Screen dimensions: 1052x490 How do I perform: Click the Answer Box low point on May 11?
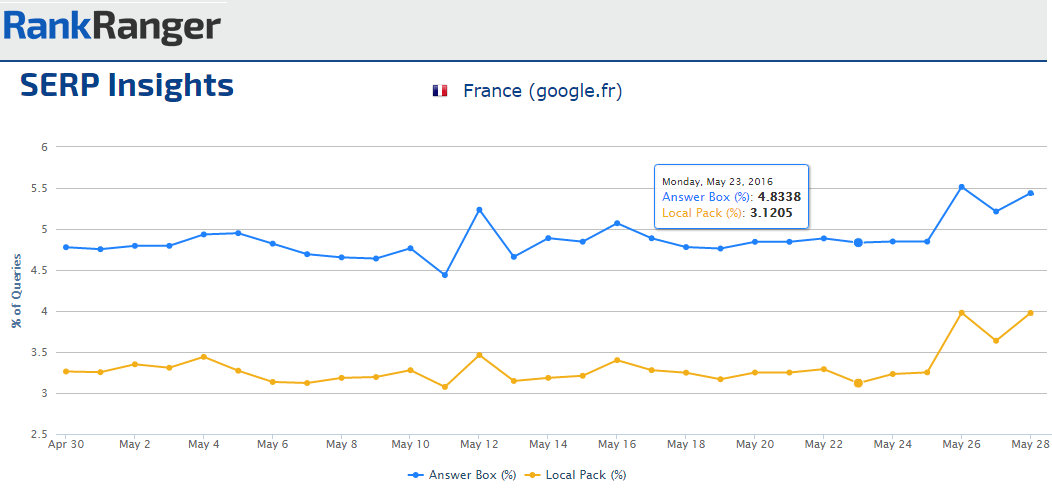[445, 275]
